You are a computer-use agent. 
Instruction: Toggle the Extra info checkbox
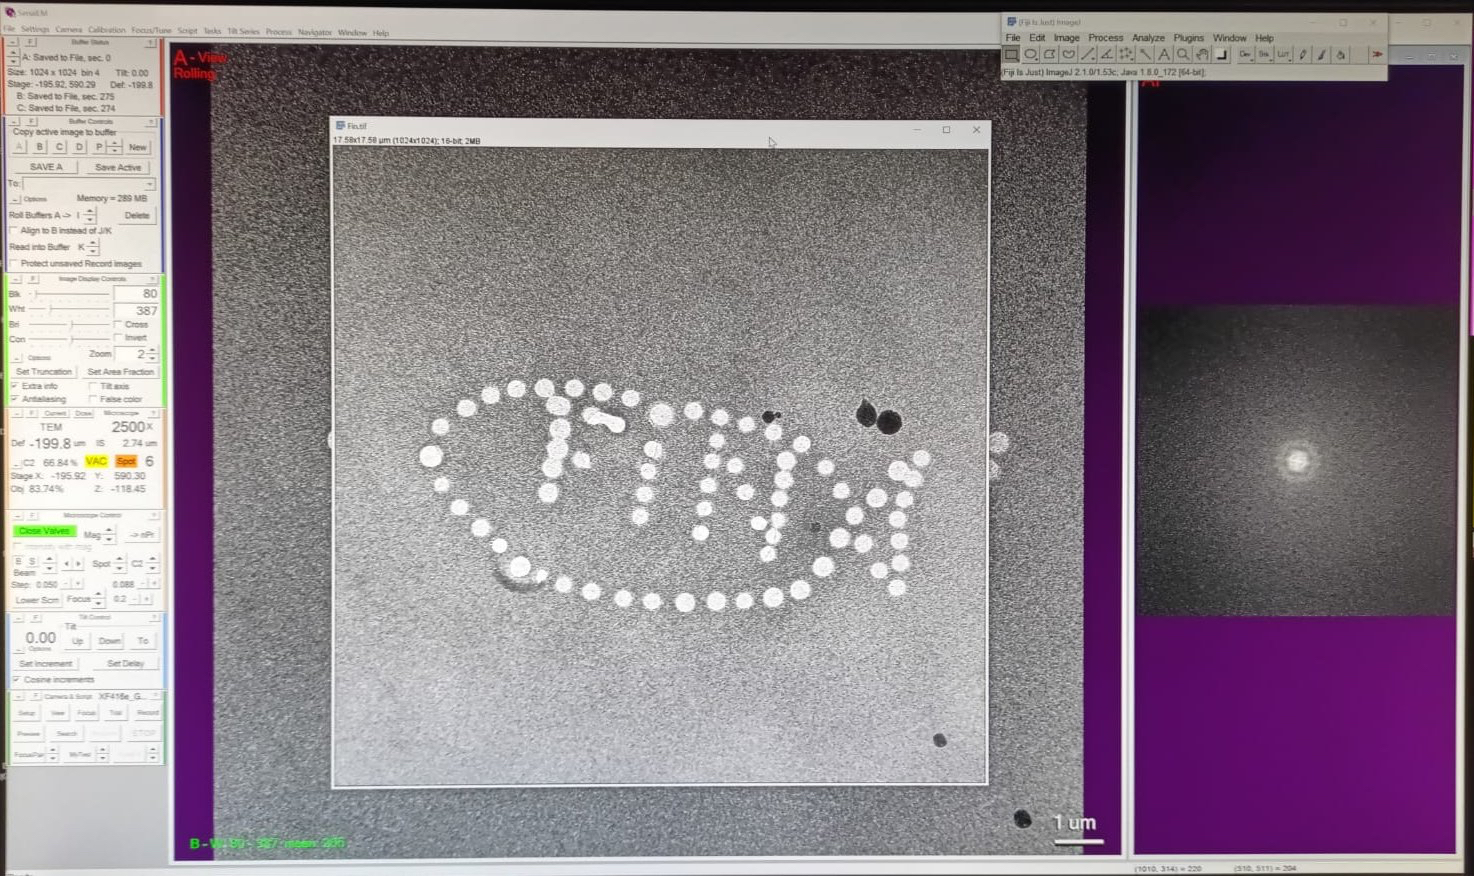[x=15, y=386]
